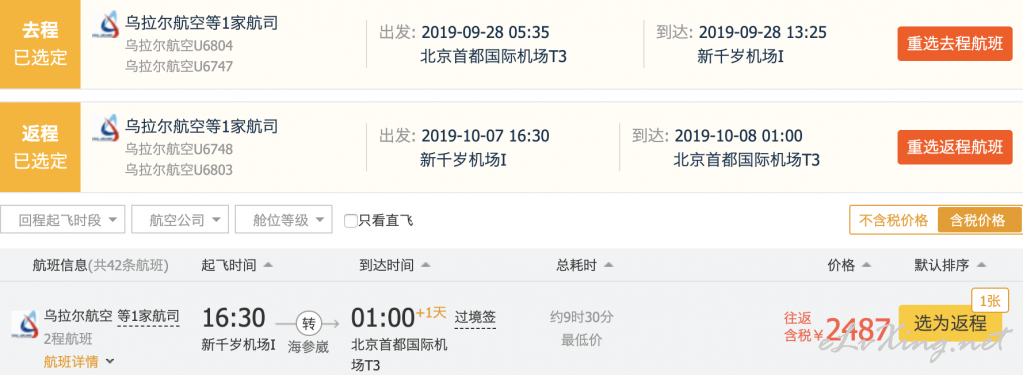
Task: Click the 转 transfer circle icon
Action: click(308, 322)
